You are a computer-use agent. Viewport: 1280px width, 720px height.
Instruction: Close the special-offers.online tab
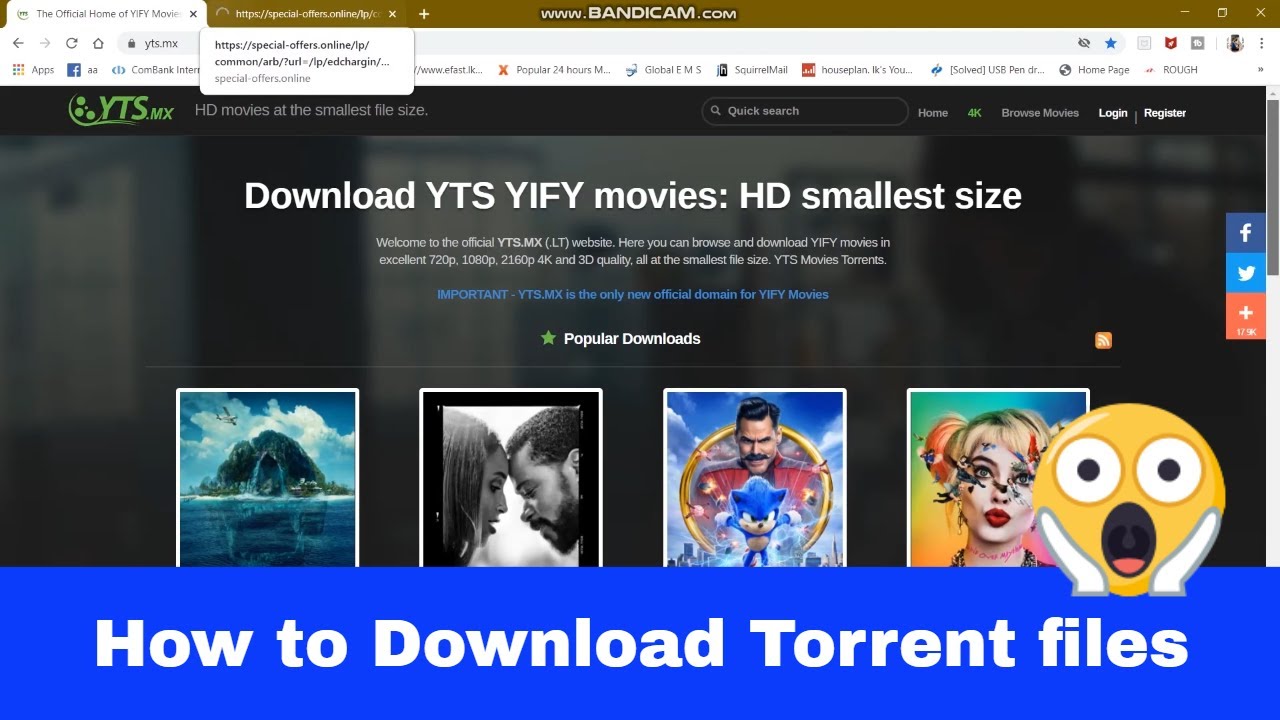[x=392, y=14]
